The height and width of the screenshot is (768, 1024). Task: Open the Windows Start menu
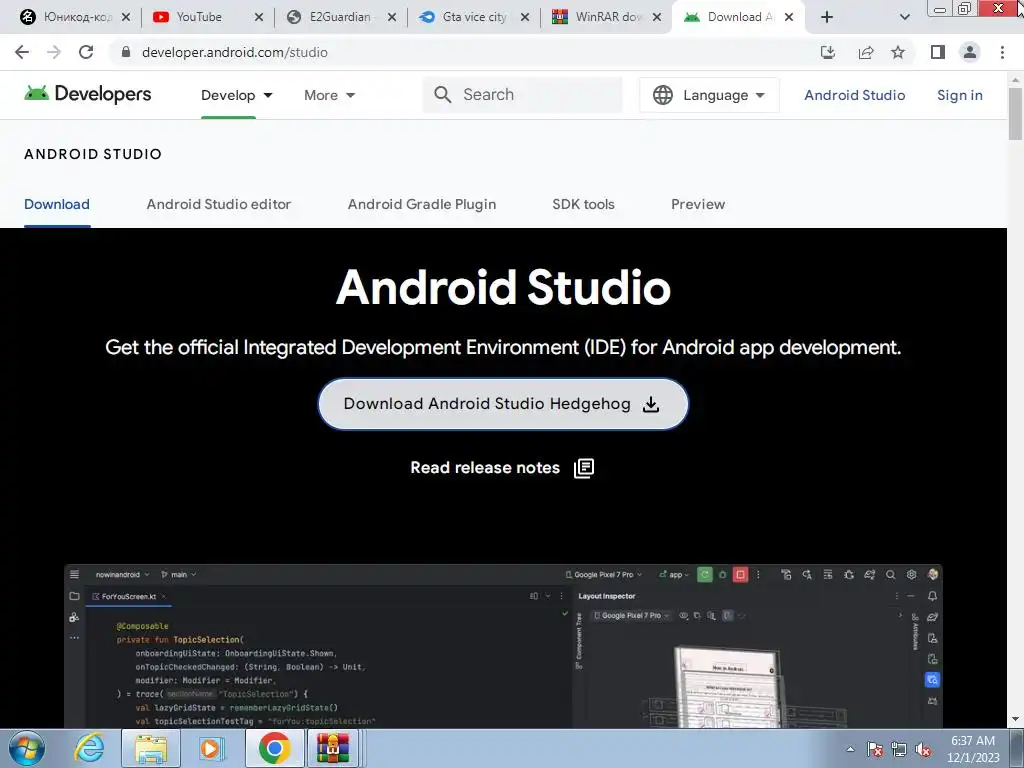click(27, 748)
